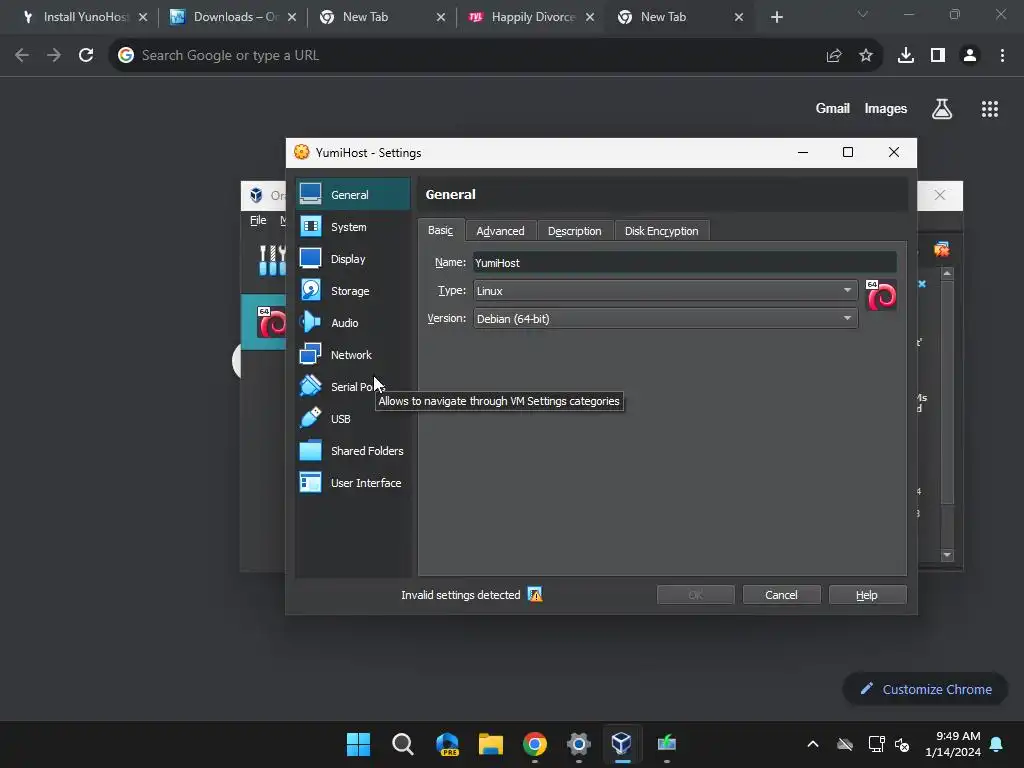Viewport: 1024px width, 768px height.
Task: Open the Shared Folders settings category
Action: point(353,451)
